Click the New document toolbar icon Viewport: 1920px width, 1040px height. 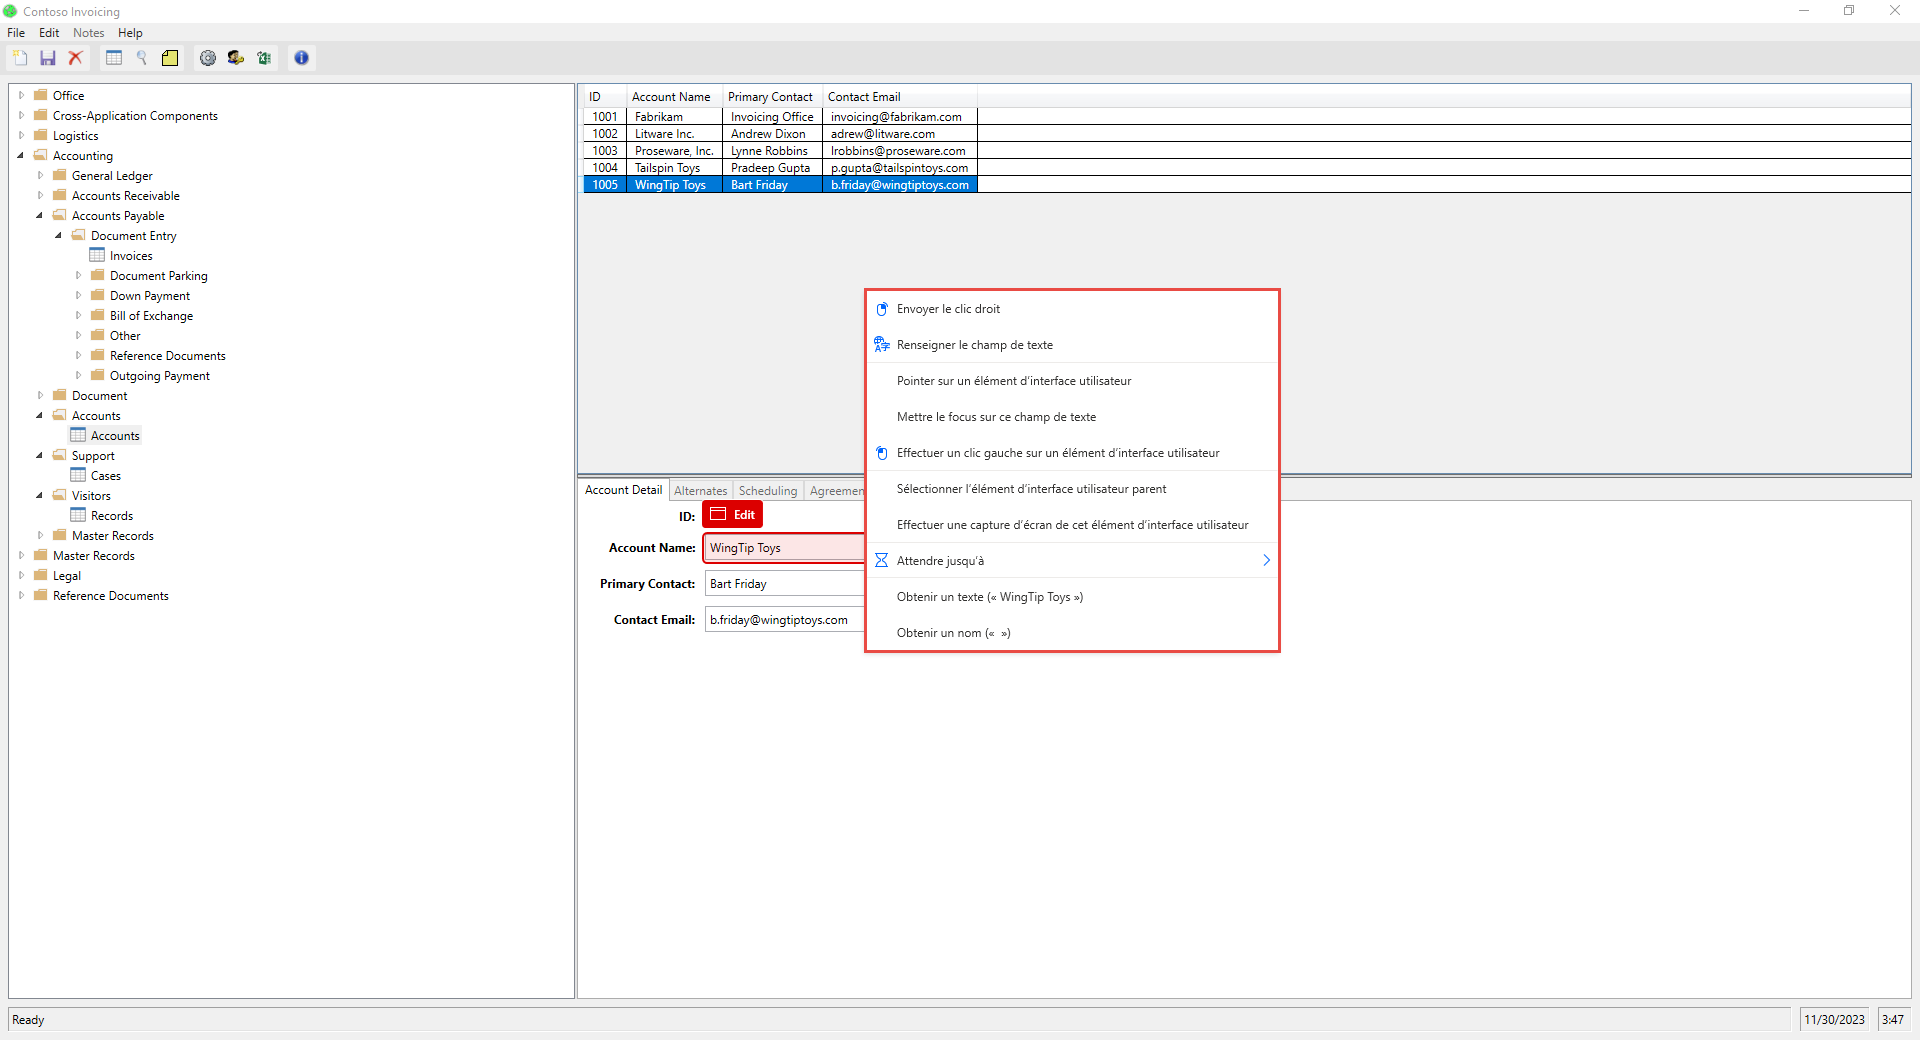20,58
